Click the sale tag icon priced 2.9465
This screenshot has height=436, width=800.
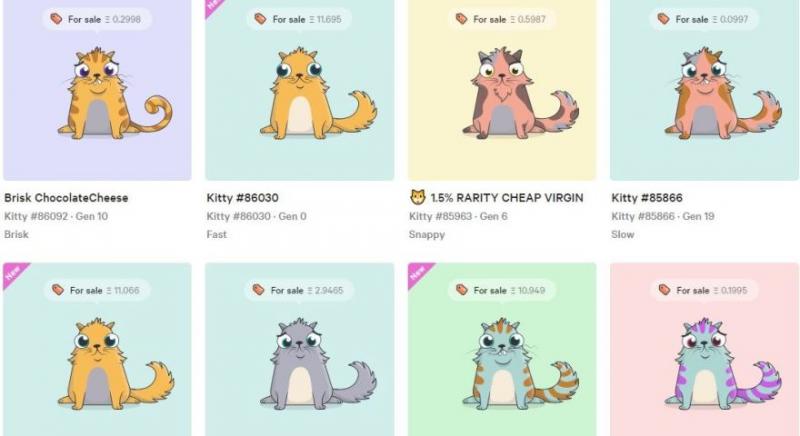coord(259,290)
